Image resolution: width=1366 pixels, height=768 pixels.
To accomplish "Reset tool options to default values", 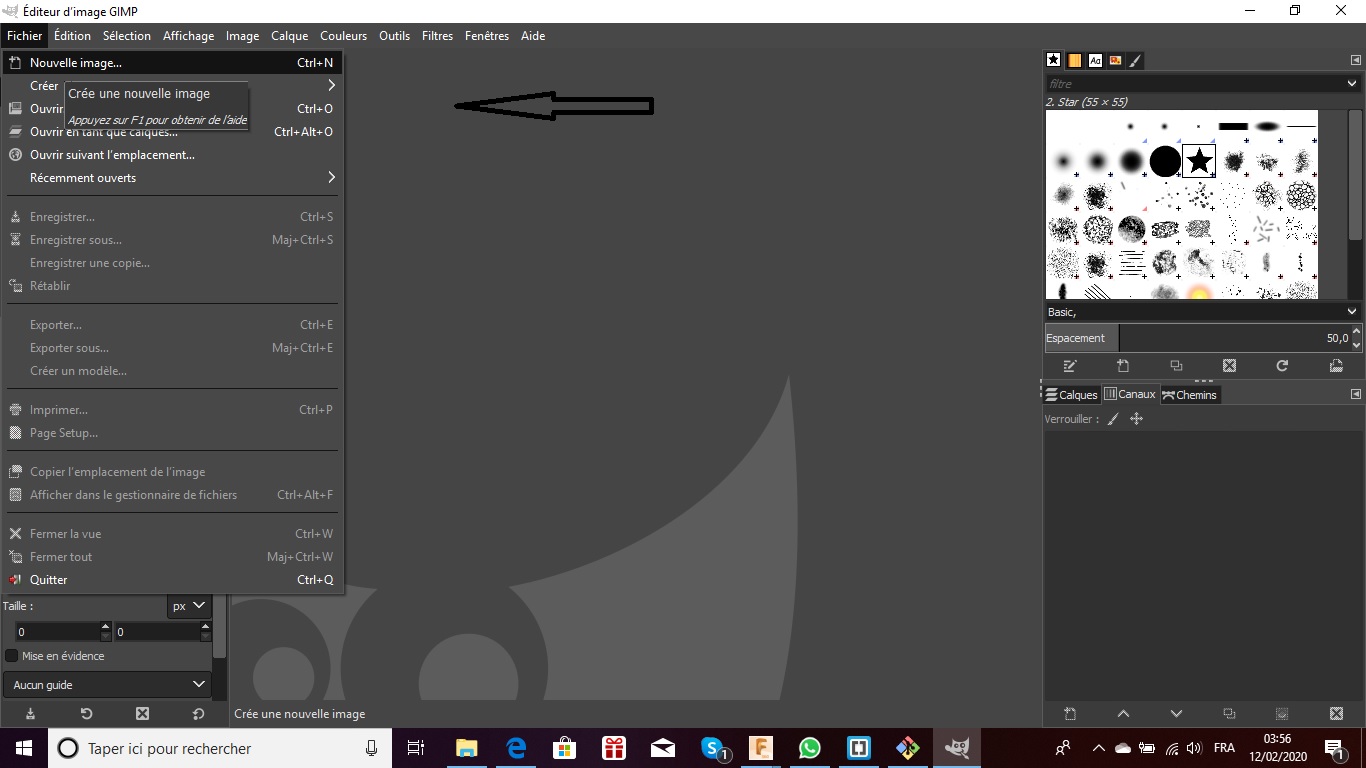I will (x=198, y=713).
